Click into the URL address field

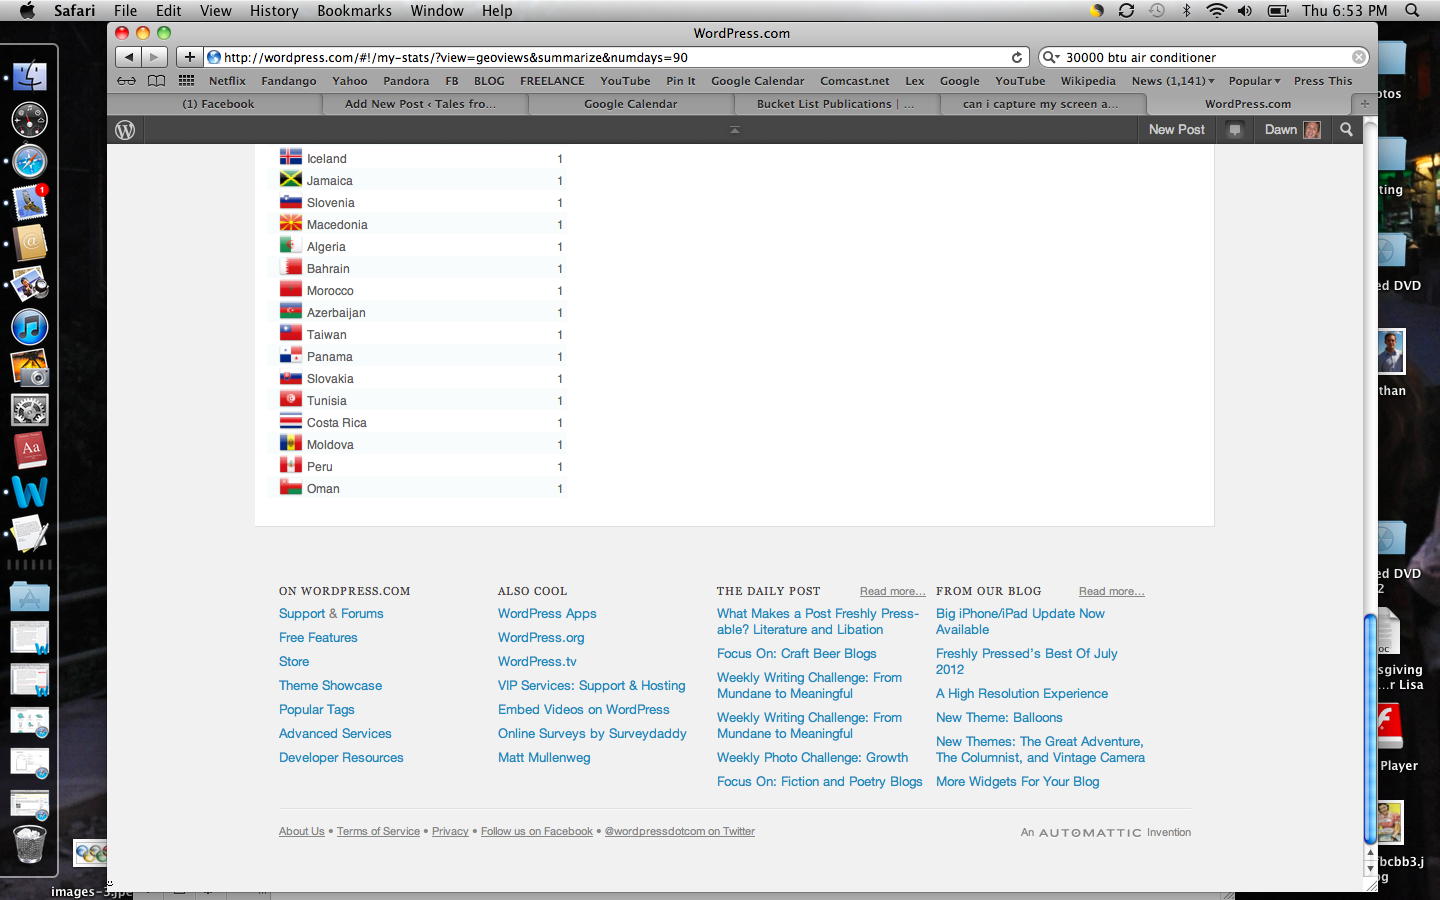pyautogui.click(x=600, y=58)
